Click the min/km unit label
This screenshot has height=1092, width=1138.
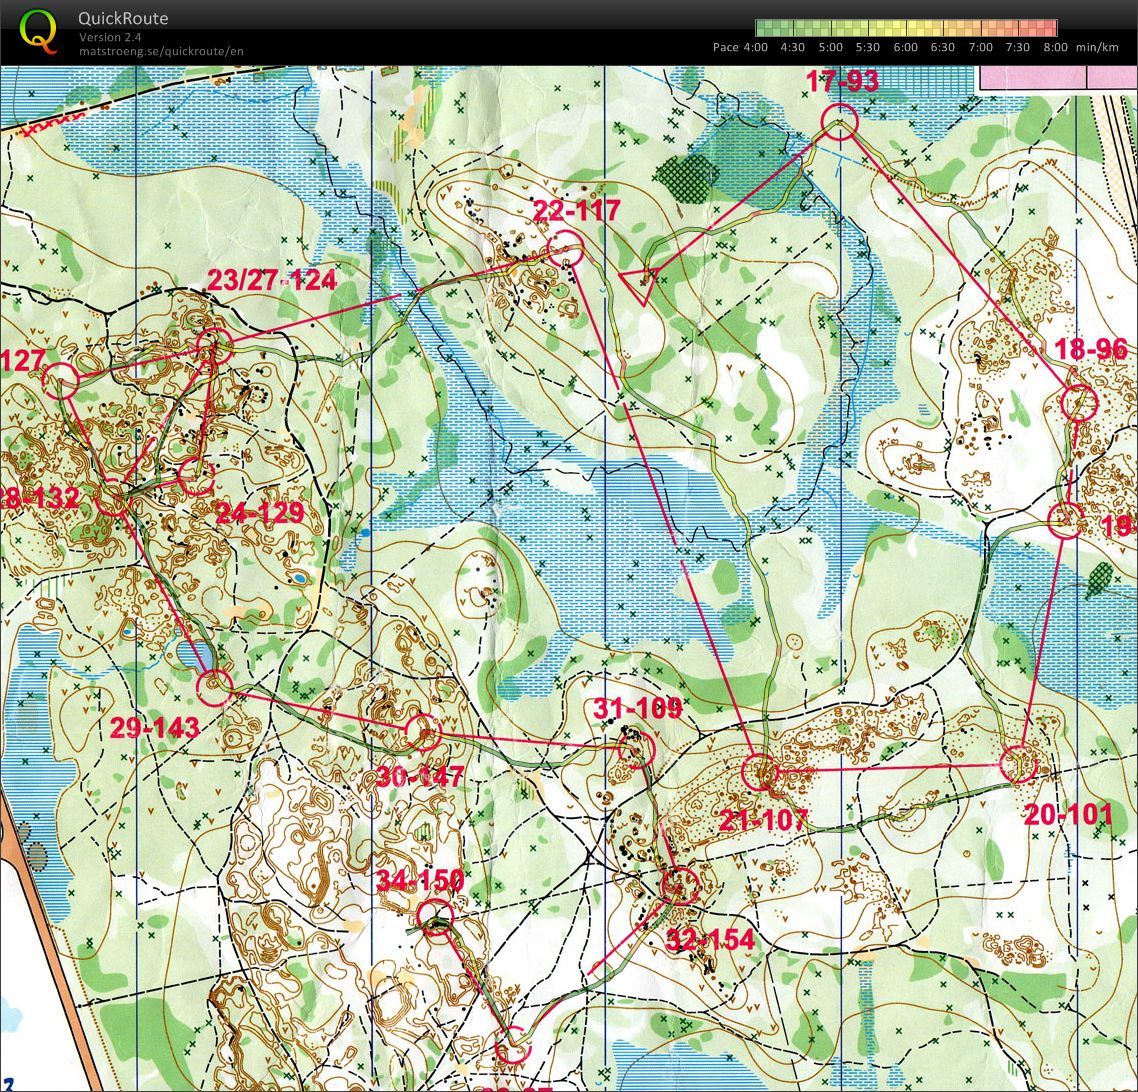[1097, 47]
